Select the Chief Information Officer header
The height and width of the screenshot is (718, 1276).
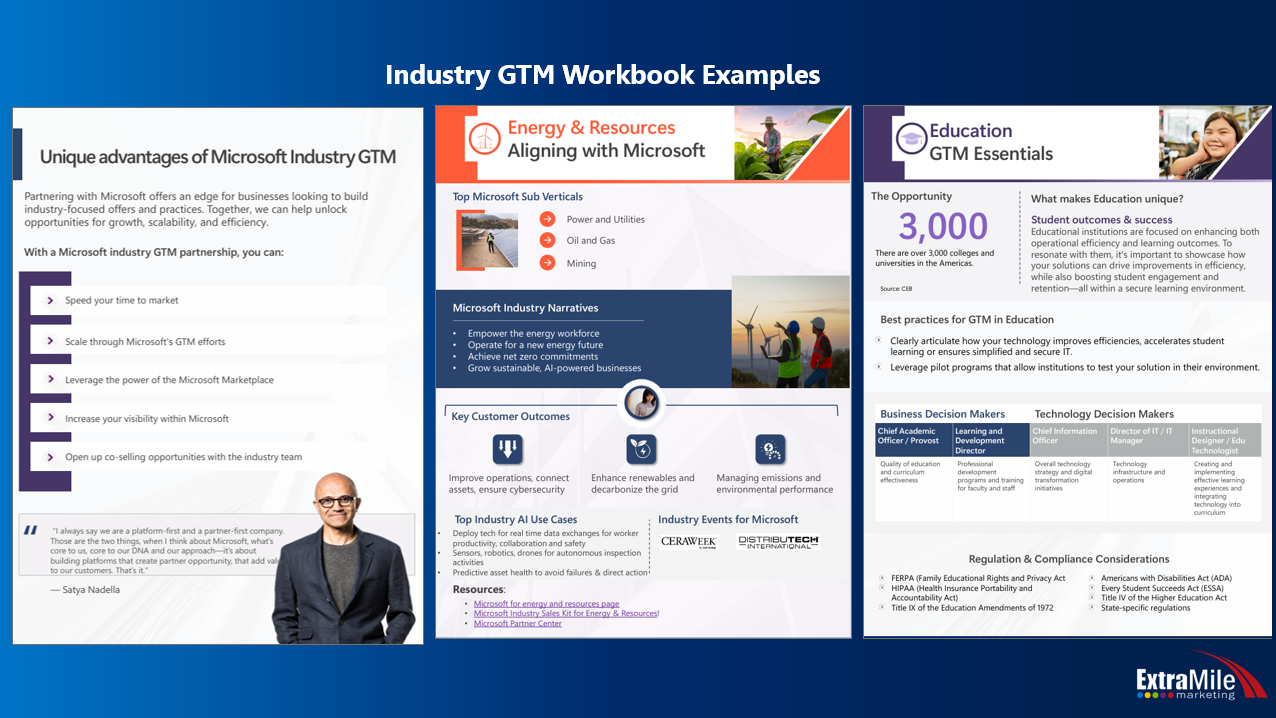click(1068, 440)
